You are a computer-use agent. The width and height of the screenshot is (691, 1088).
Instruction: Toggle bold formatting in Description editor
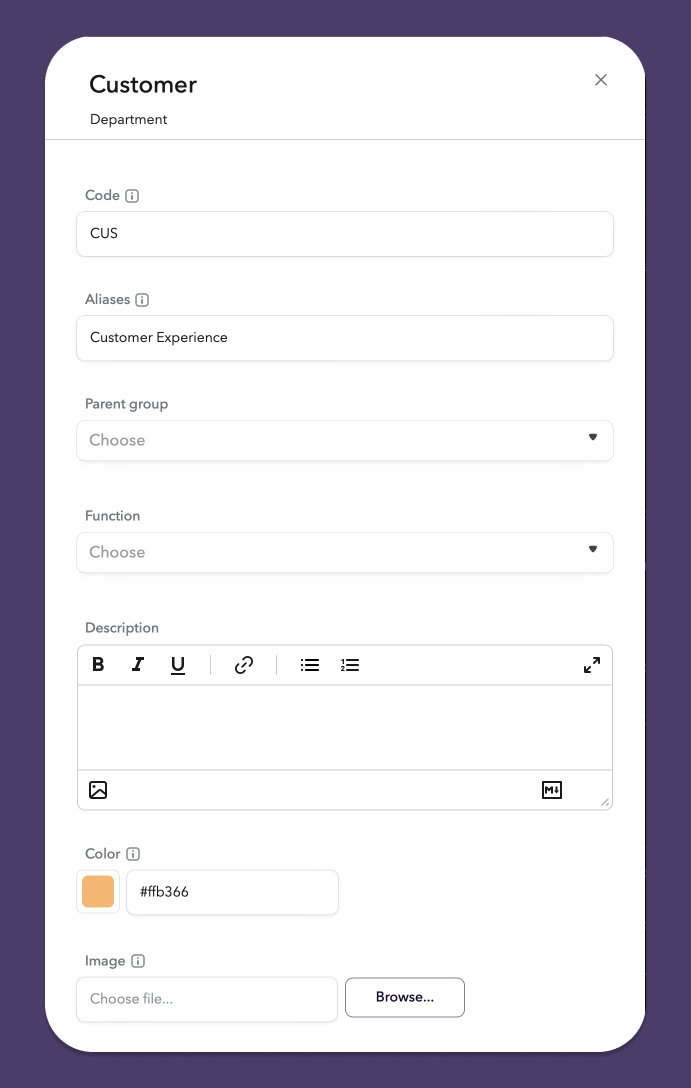point(98,665)
